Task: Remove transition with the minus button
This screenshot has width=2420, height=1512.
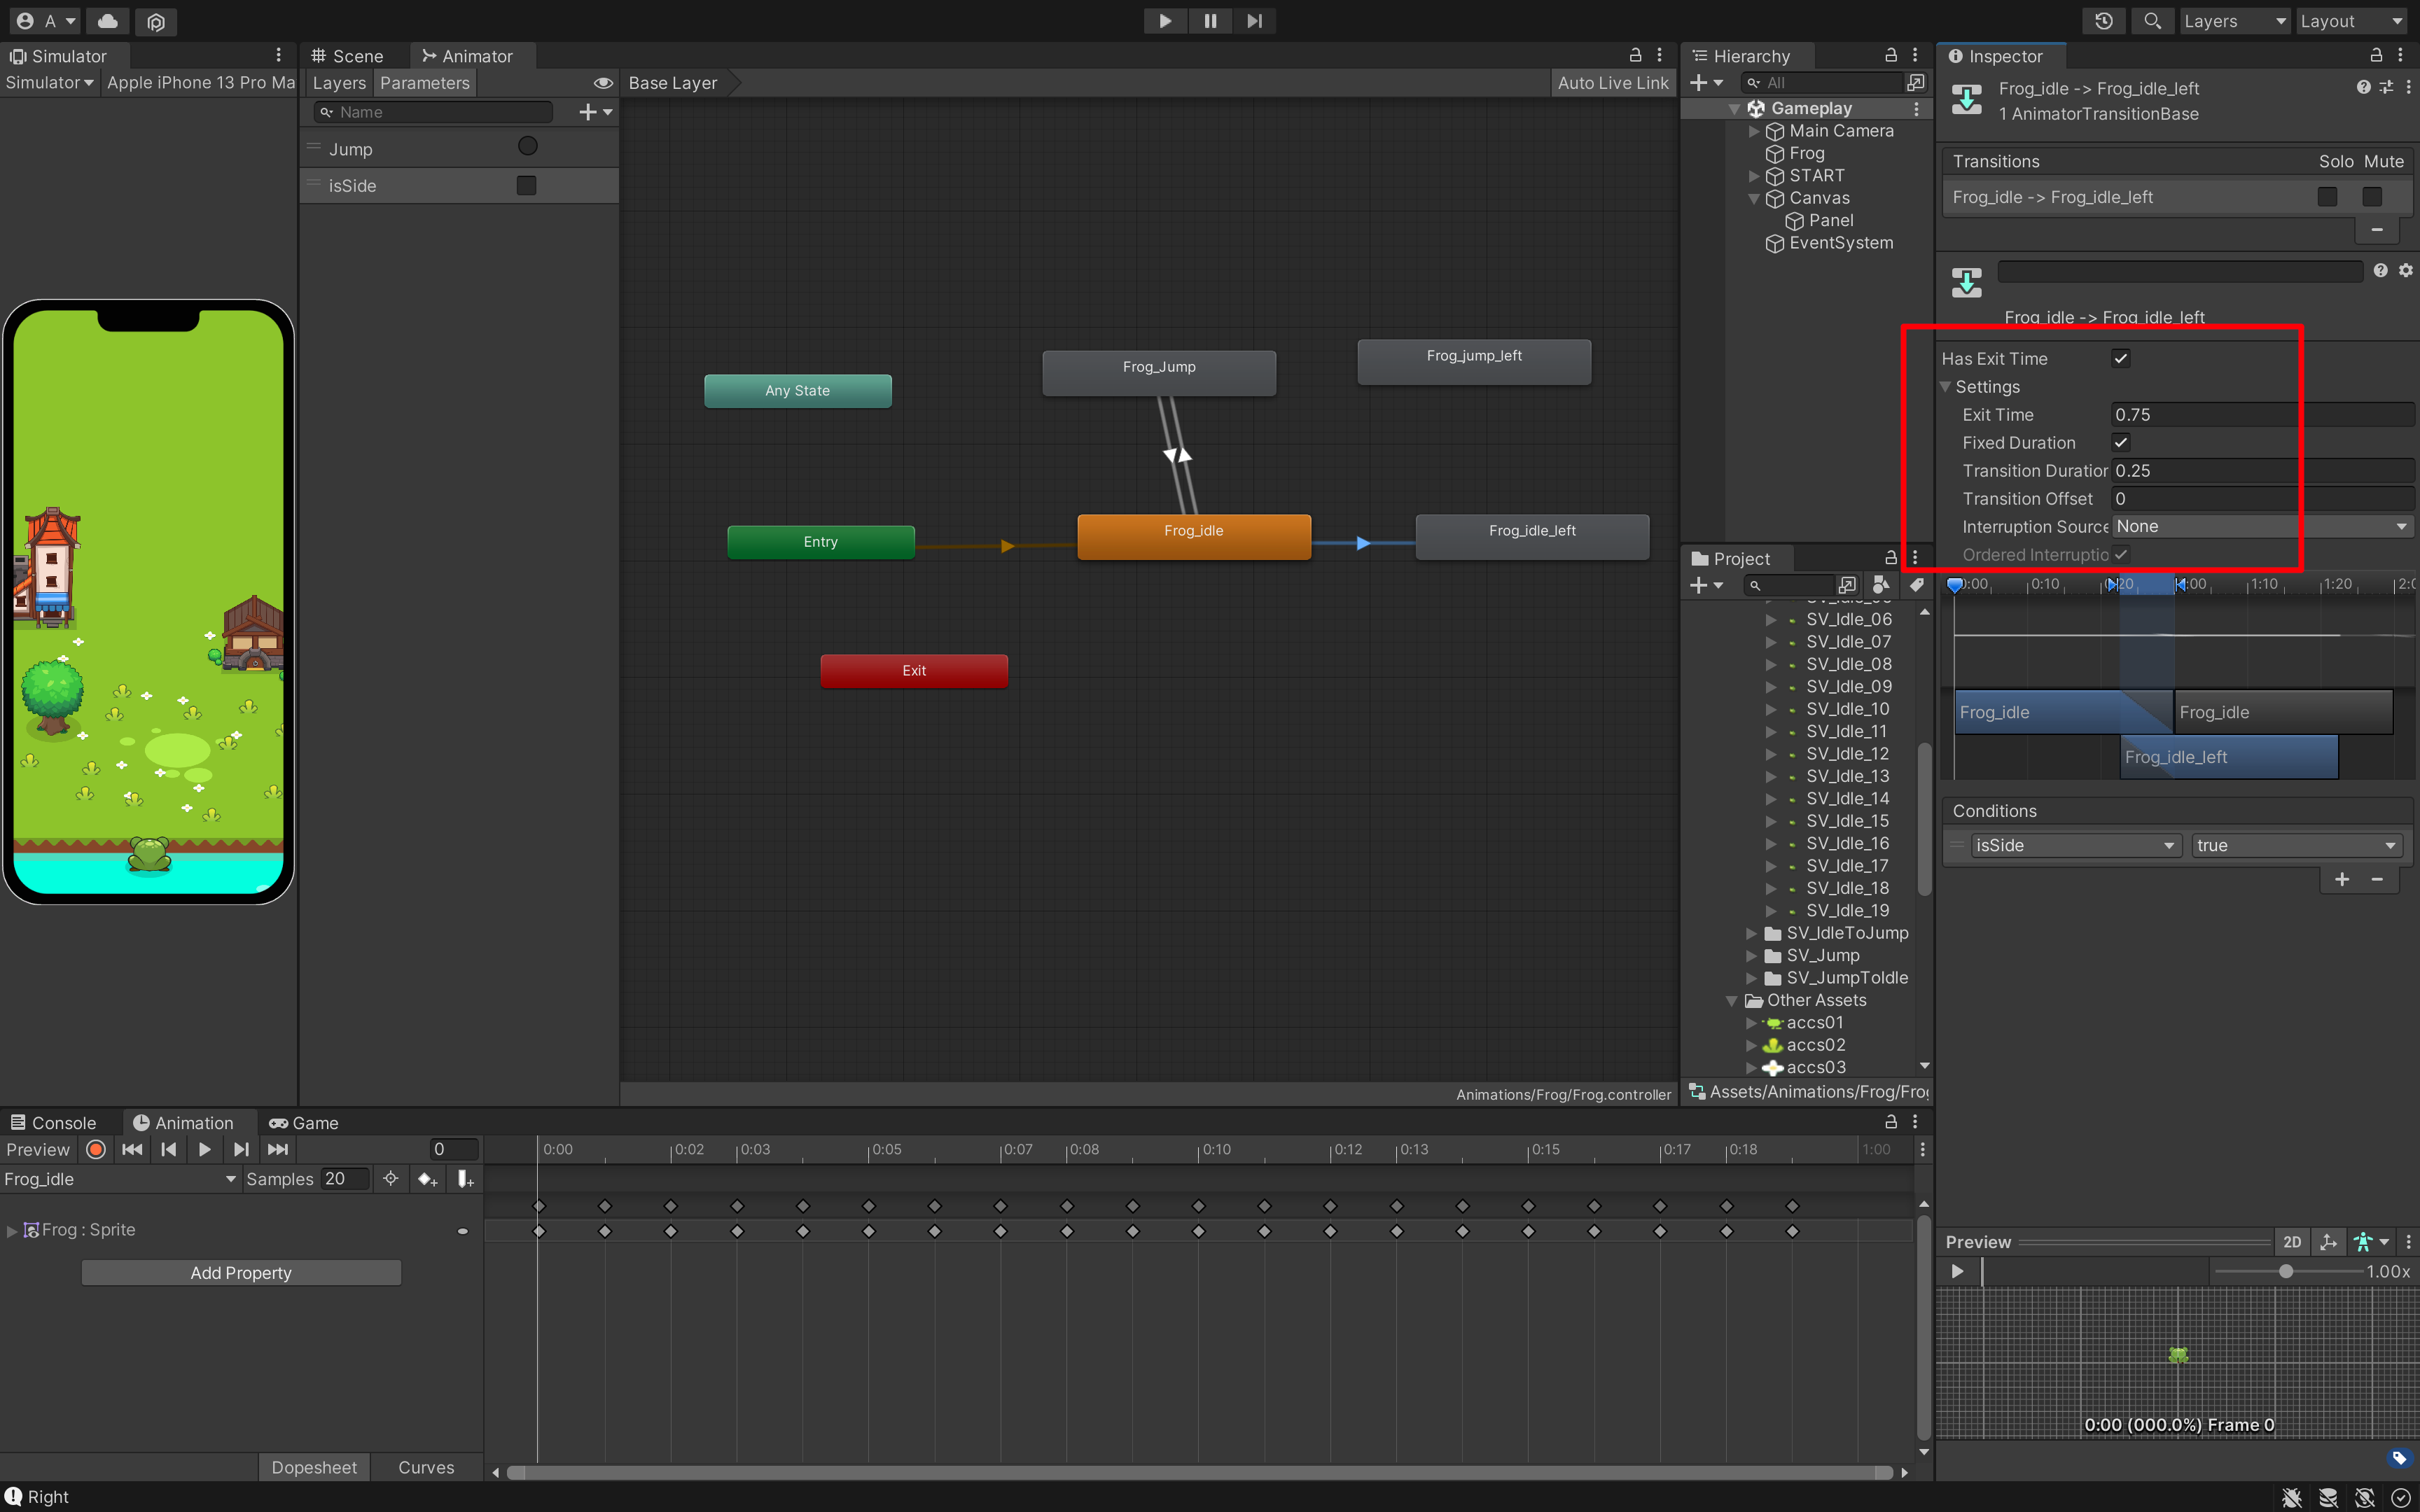Action: (x=2377, y=230)
